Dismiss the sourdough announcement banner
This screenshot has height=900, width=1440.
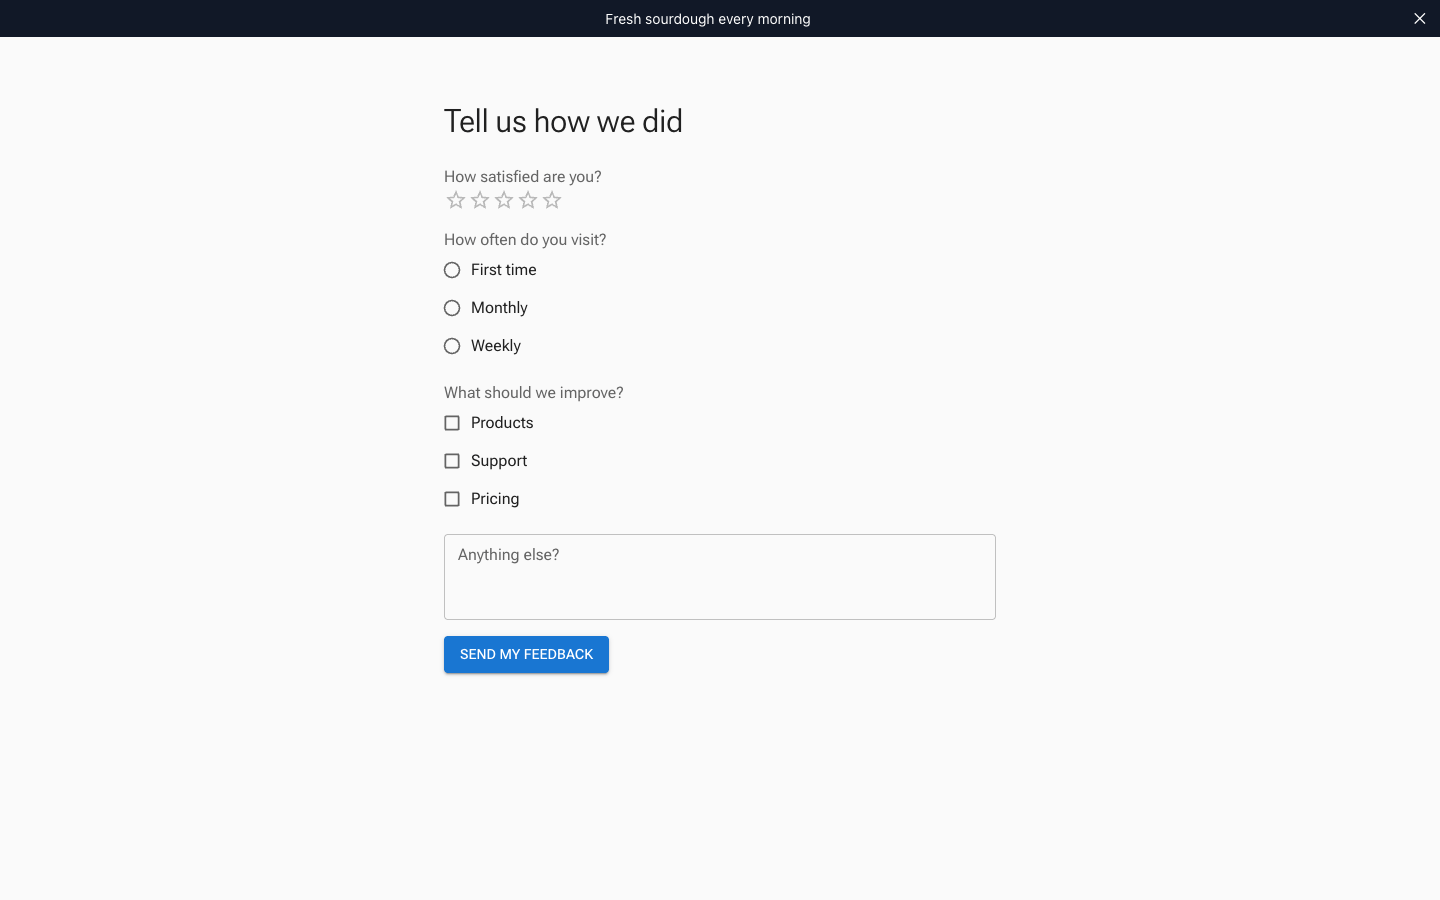(1419, 18)
